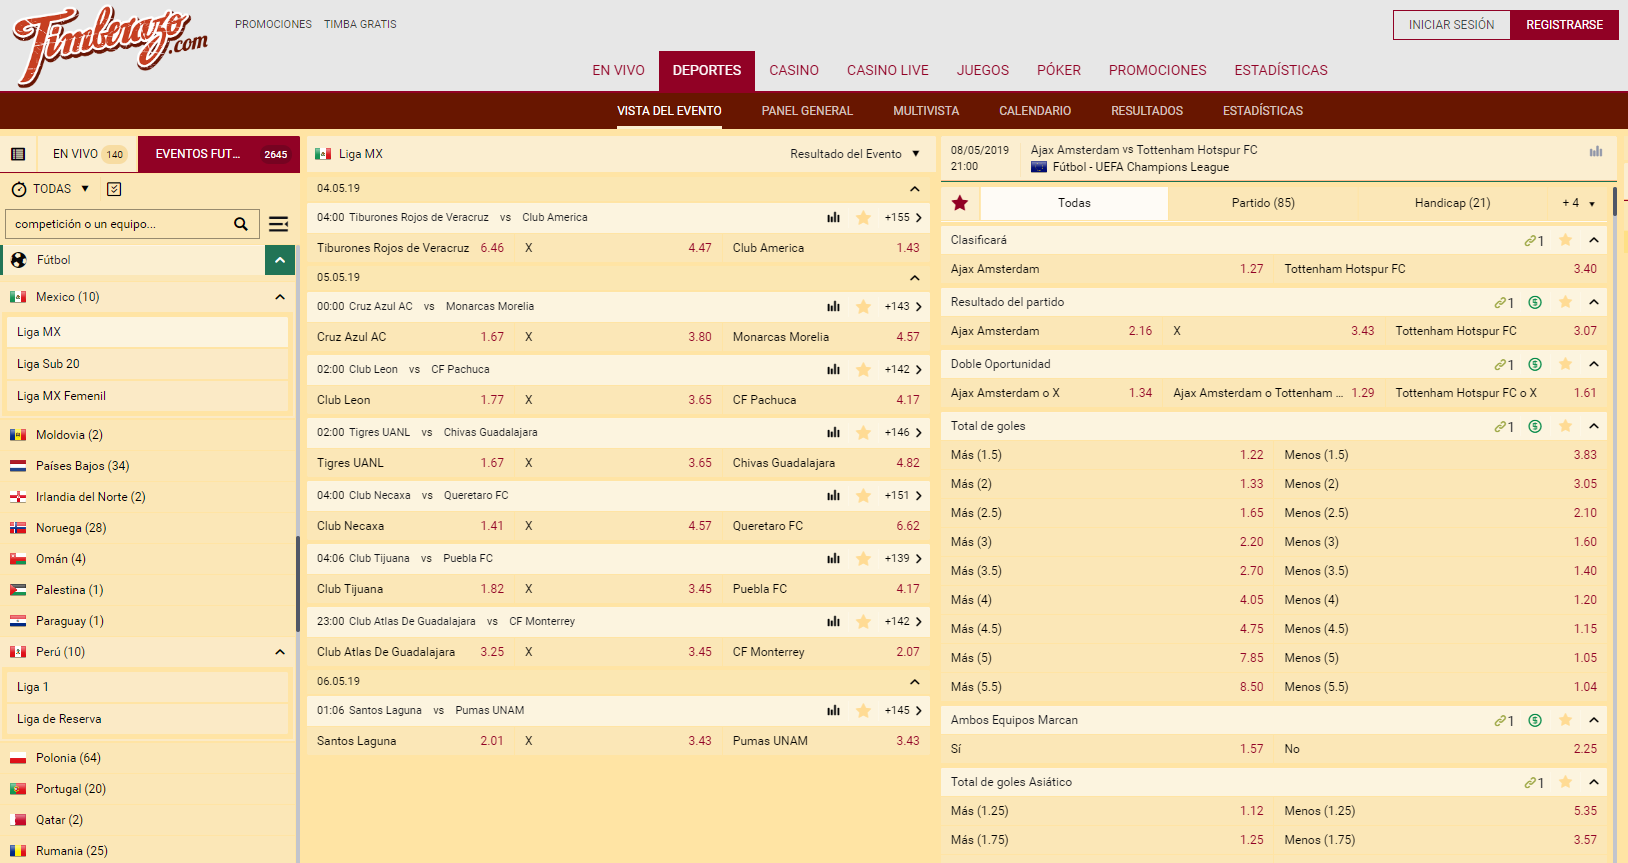The width and height of the screenshot is (1628, 863).
Task: Switch to the CASINO main menu
Action: (794, 70)
